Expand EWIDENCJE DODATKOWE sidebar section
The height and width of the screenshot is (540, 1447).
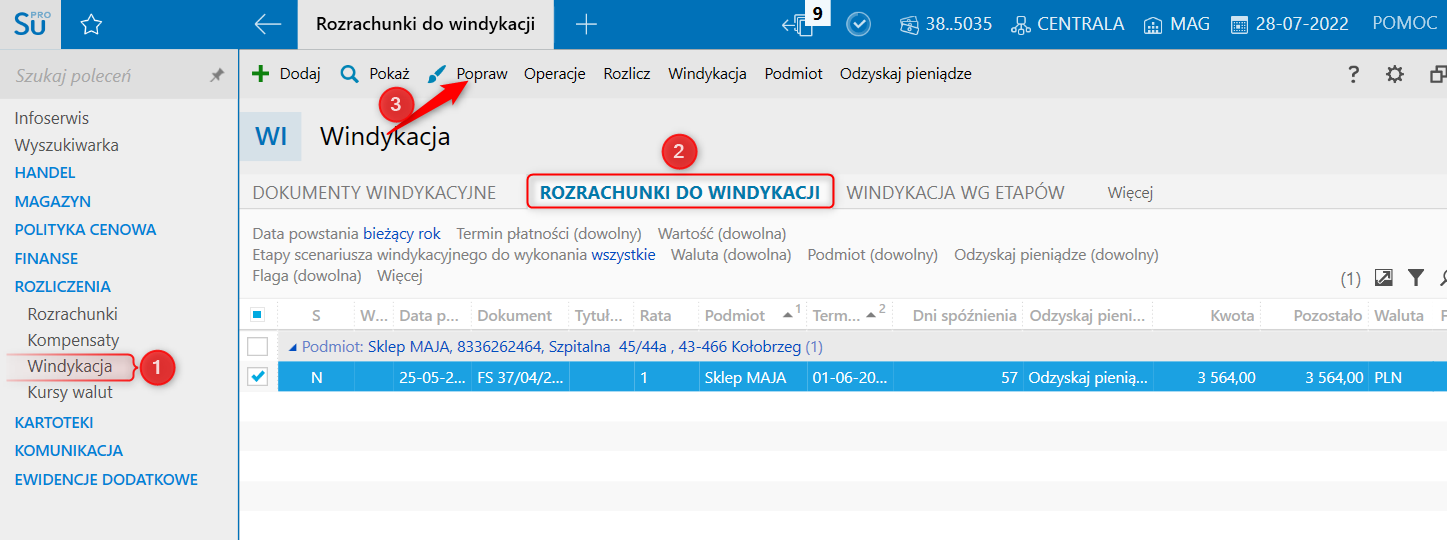106,479
